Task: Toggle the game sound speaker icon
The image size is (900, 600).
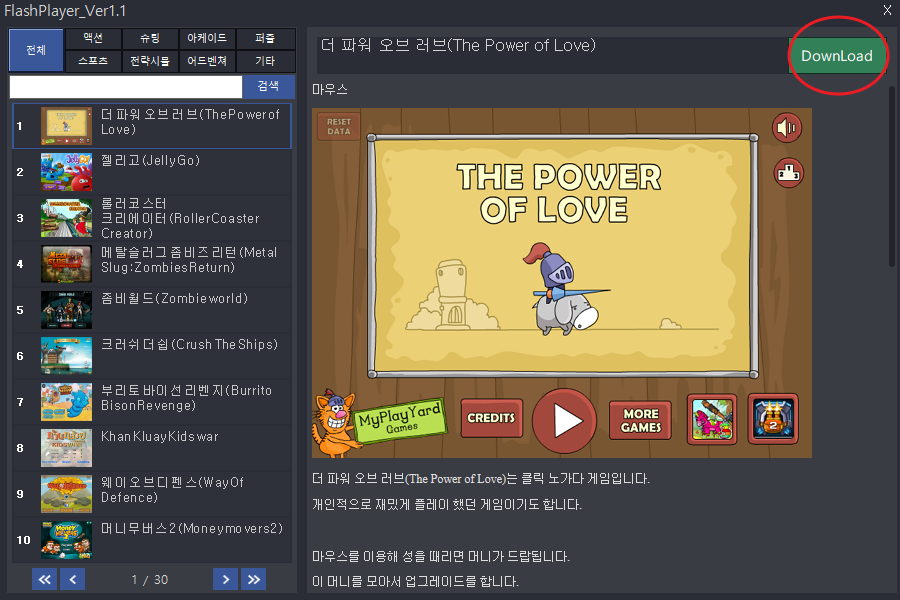Action: click(x=786, y=127)
